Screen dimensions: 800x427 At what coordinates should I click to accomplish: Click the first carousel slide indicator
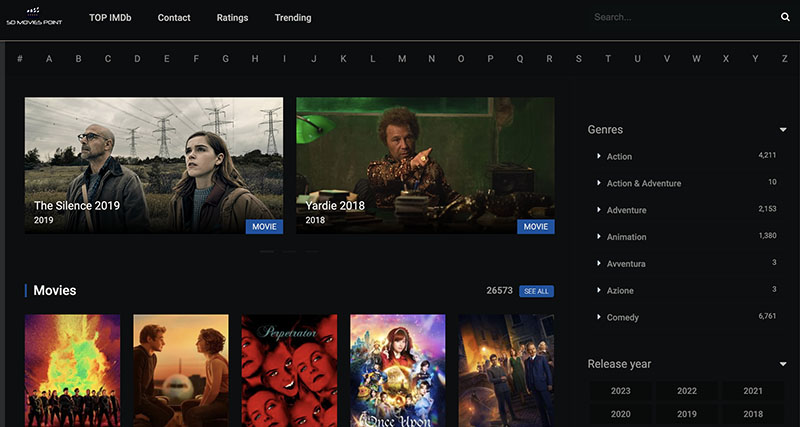(267, 252)
